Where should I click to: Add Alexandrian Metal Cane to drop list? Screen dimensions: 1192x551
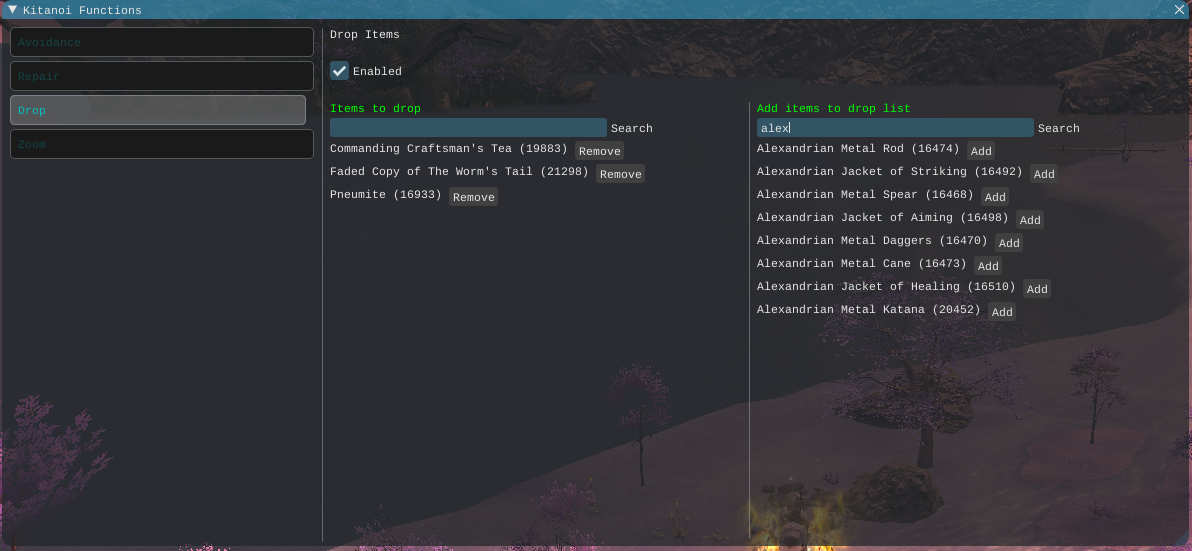click(988, 266)
